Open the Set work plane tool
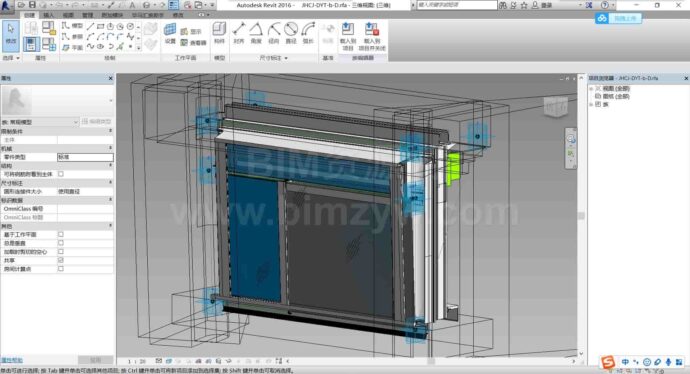Viewport: 690px width, 374px height. coord(170,34)
